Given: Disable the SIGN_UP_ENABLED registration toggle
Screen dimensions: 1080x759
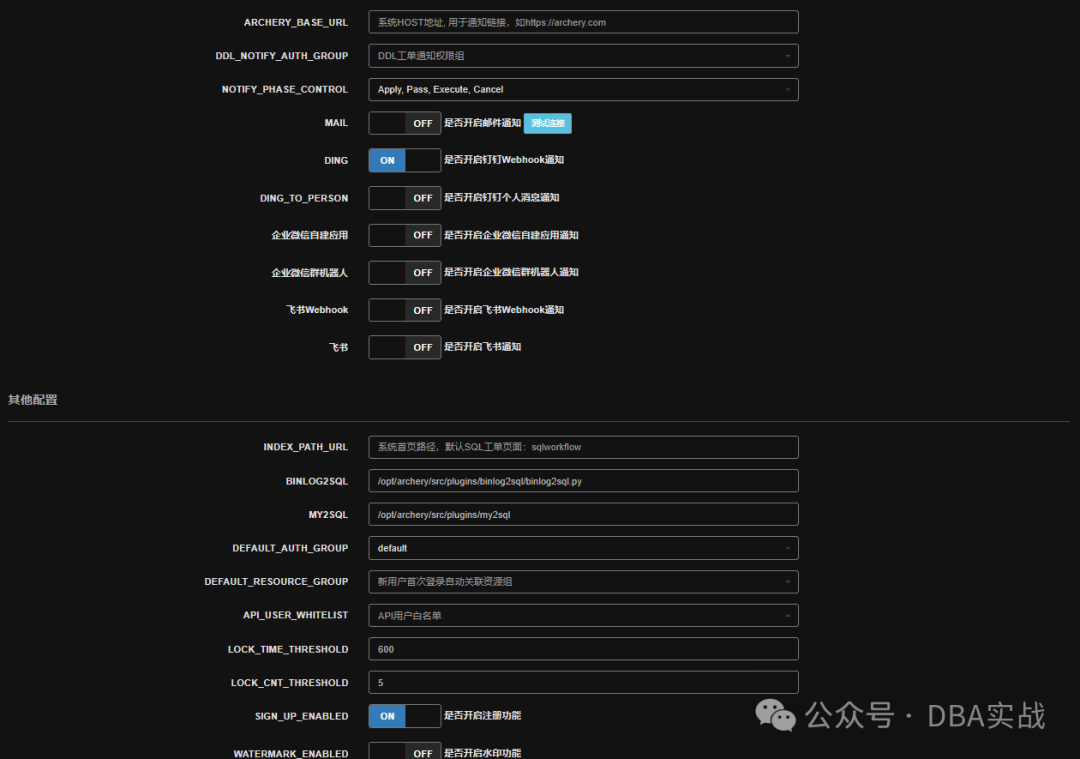Looking at the screenshot, I should (404, 716).
